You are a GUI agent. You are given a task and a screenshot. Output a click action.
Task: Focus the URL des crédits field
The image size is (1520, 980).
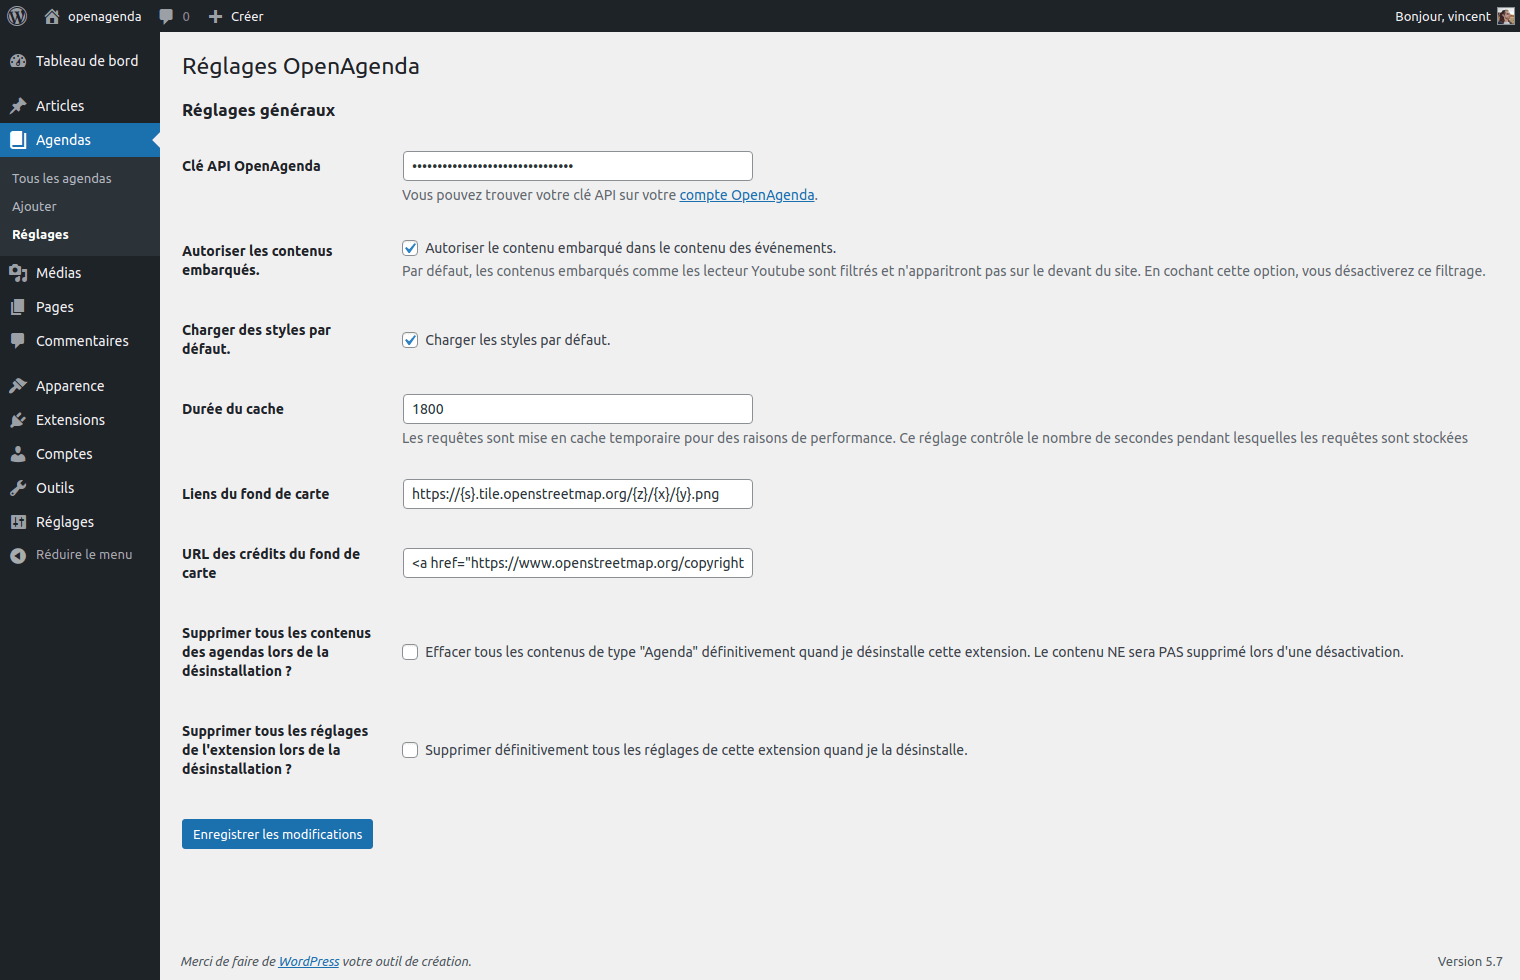click(x=578, y=563)
